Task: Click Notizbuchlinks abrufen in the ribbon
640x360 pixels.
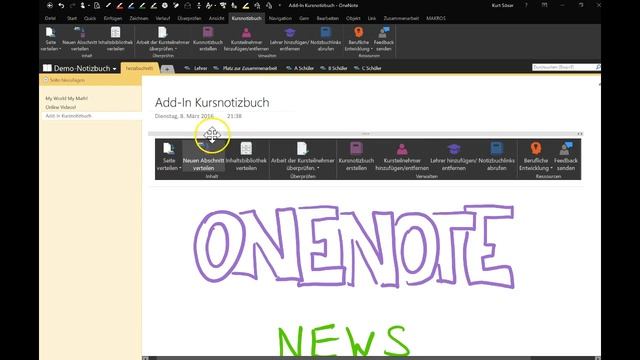Action: 326,39
